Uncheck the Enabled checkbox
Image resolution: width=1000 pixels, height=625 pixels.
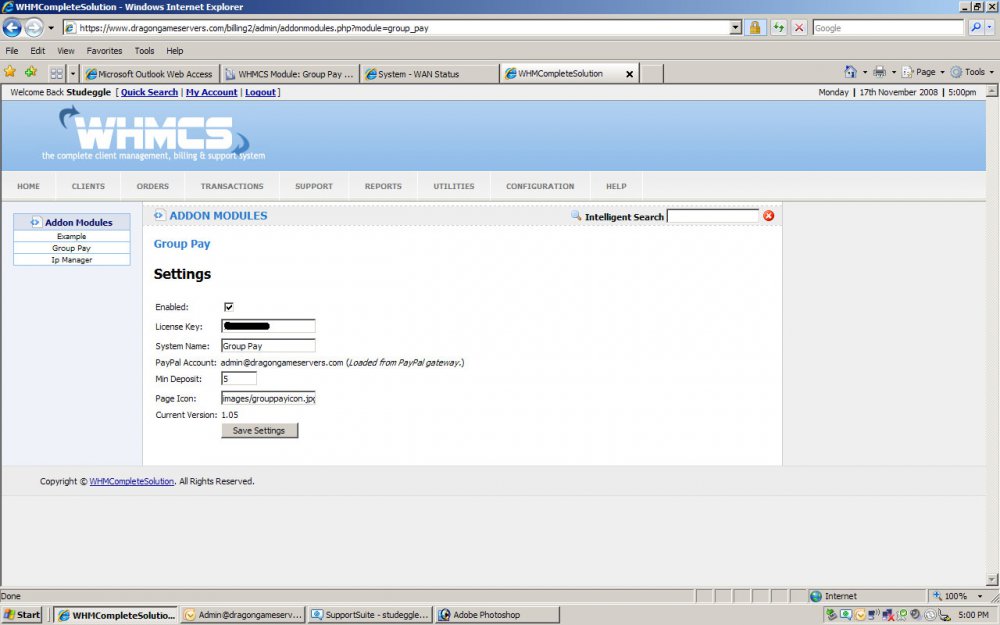(x=229, y=307)
